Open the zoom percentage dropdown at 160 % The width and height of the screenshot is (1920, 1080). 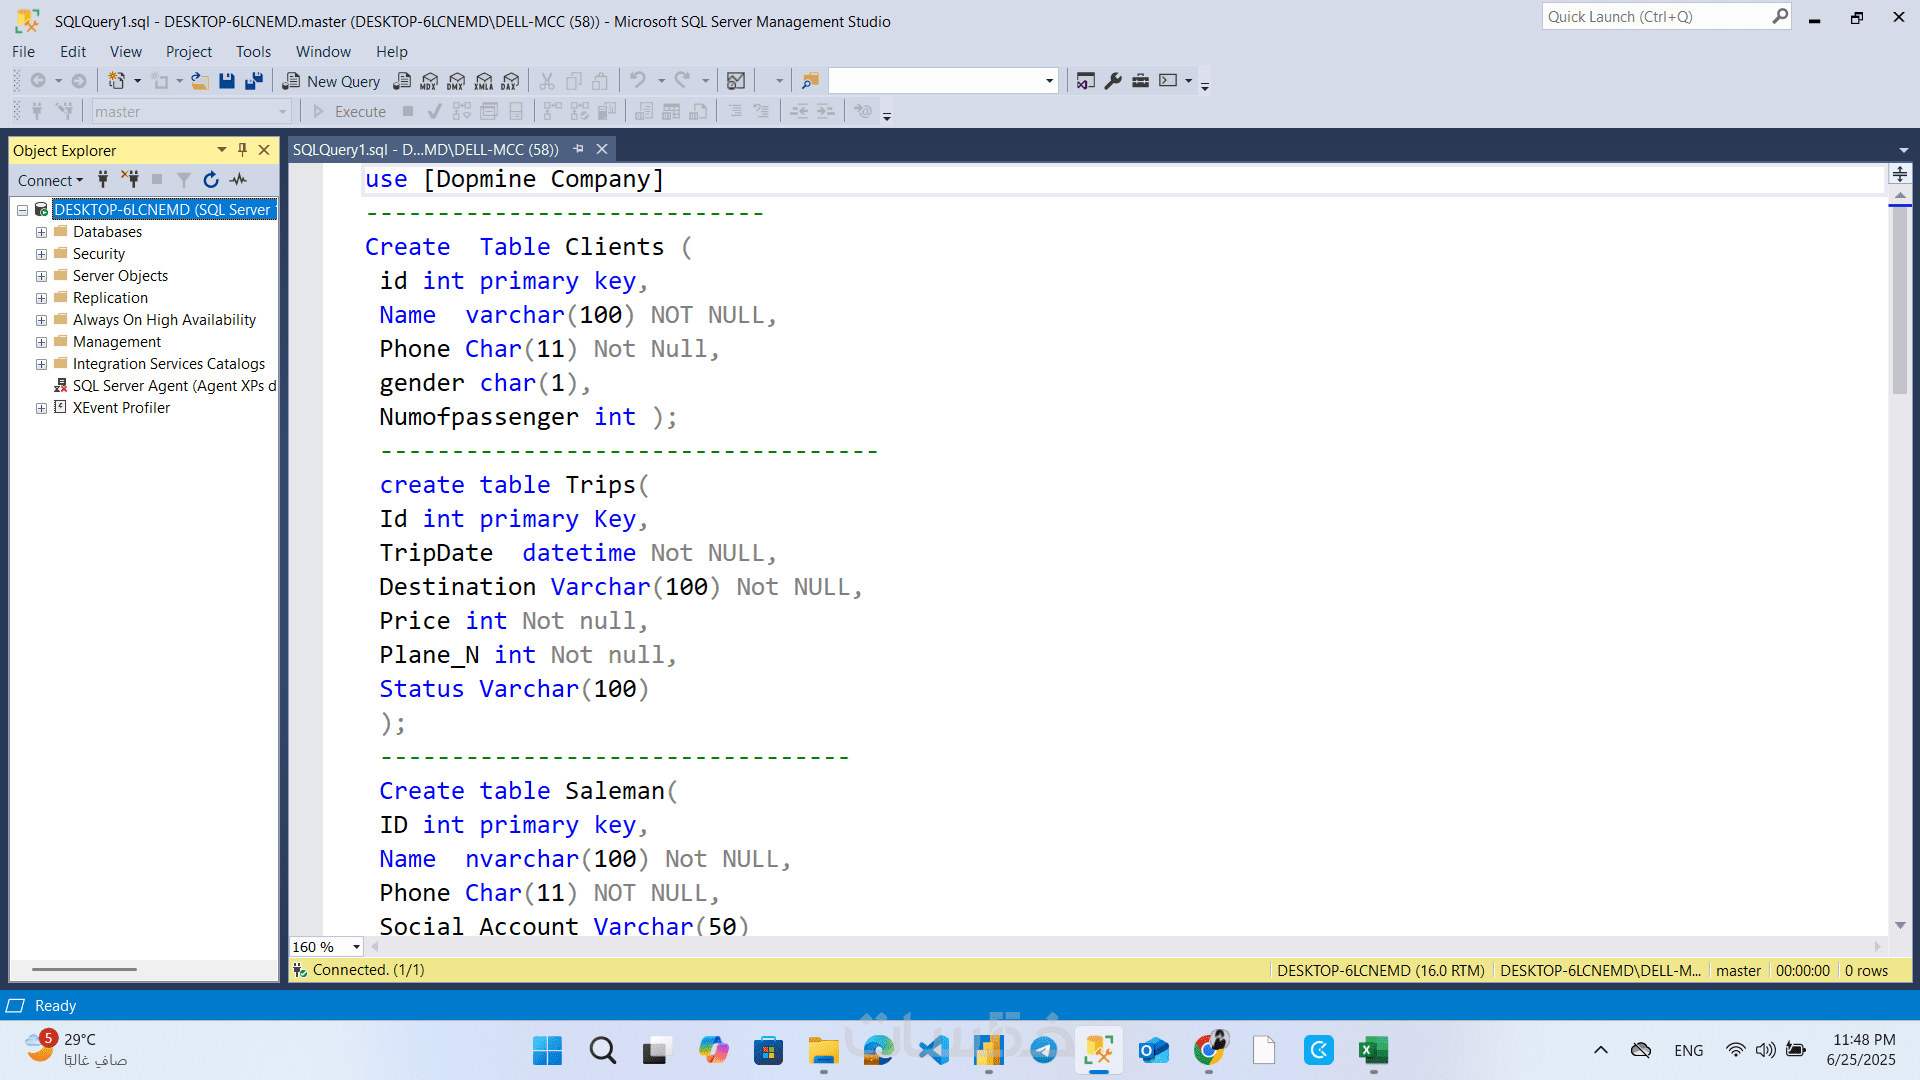(356, 946)
